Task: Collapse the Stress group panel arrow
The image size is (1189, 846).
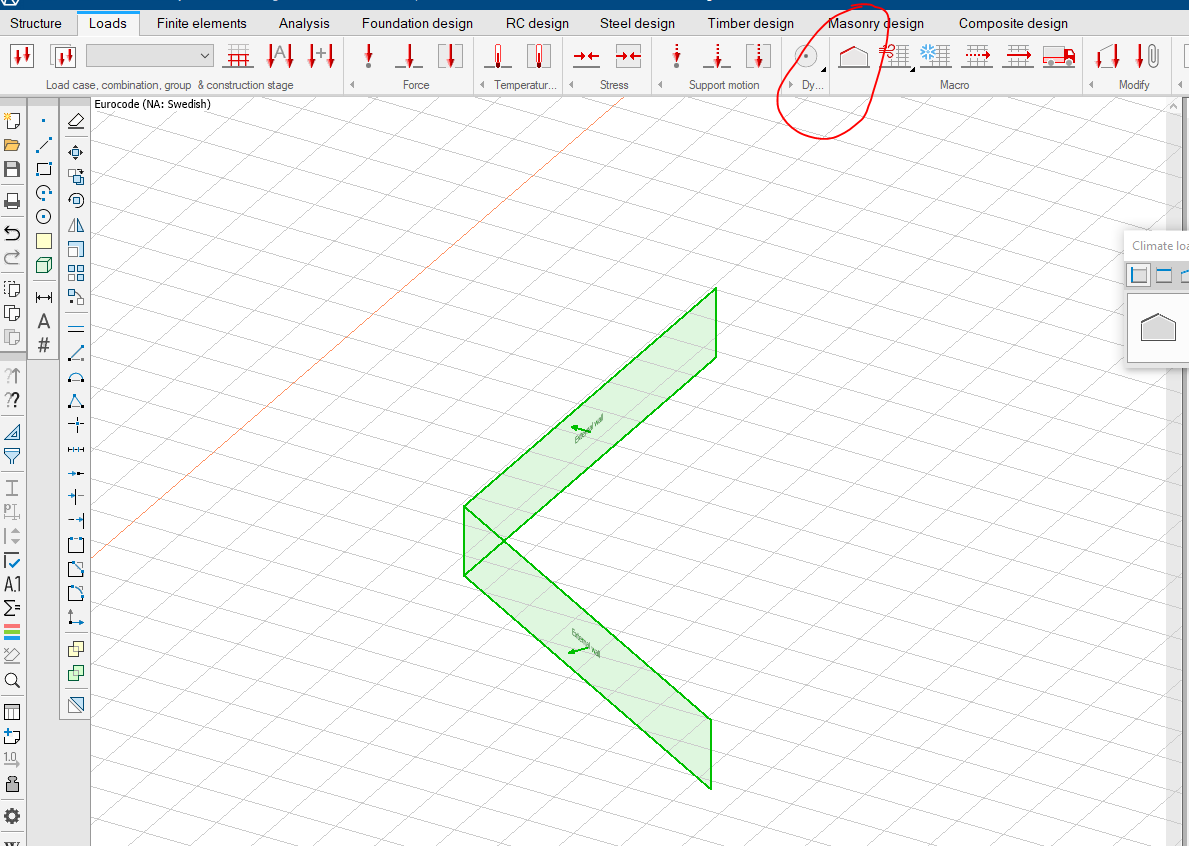Action: (x=571, y=85)
